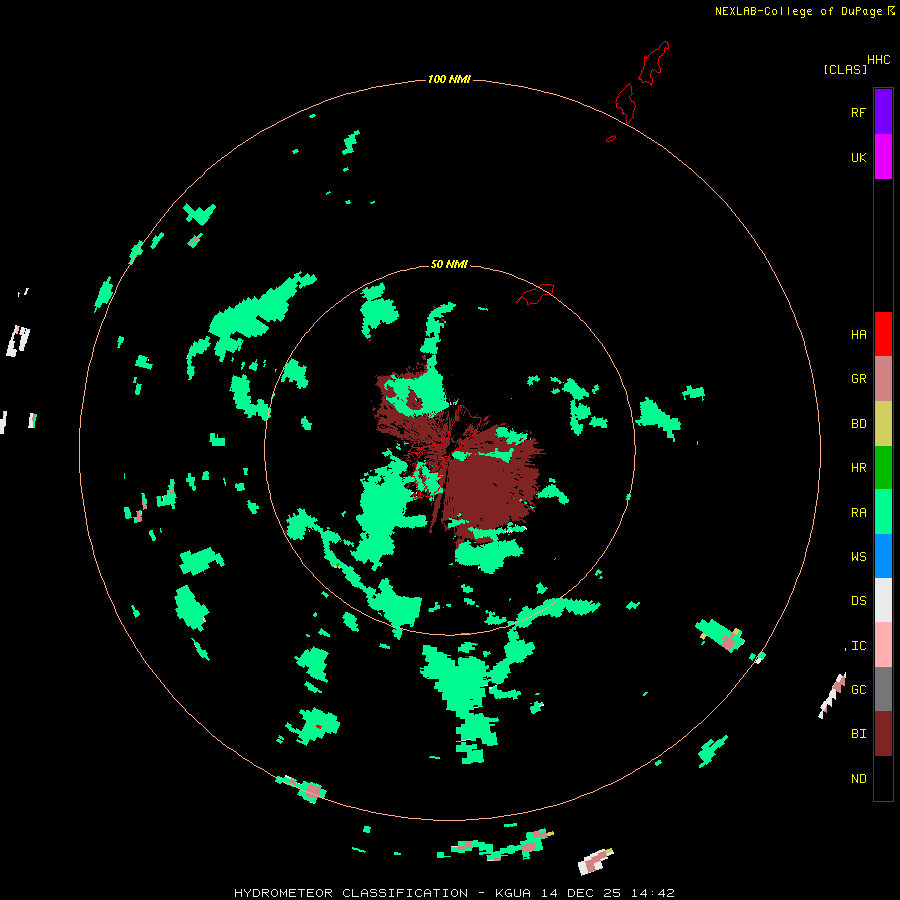Click the GR graupel color swatch
The image size is (900, 900).
tap(883, 379)
